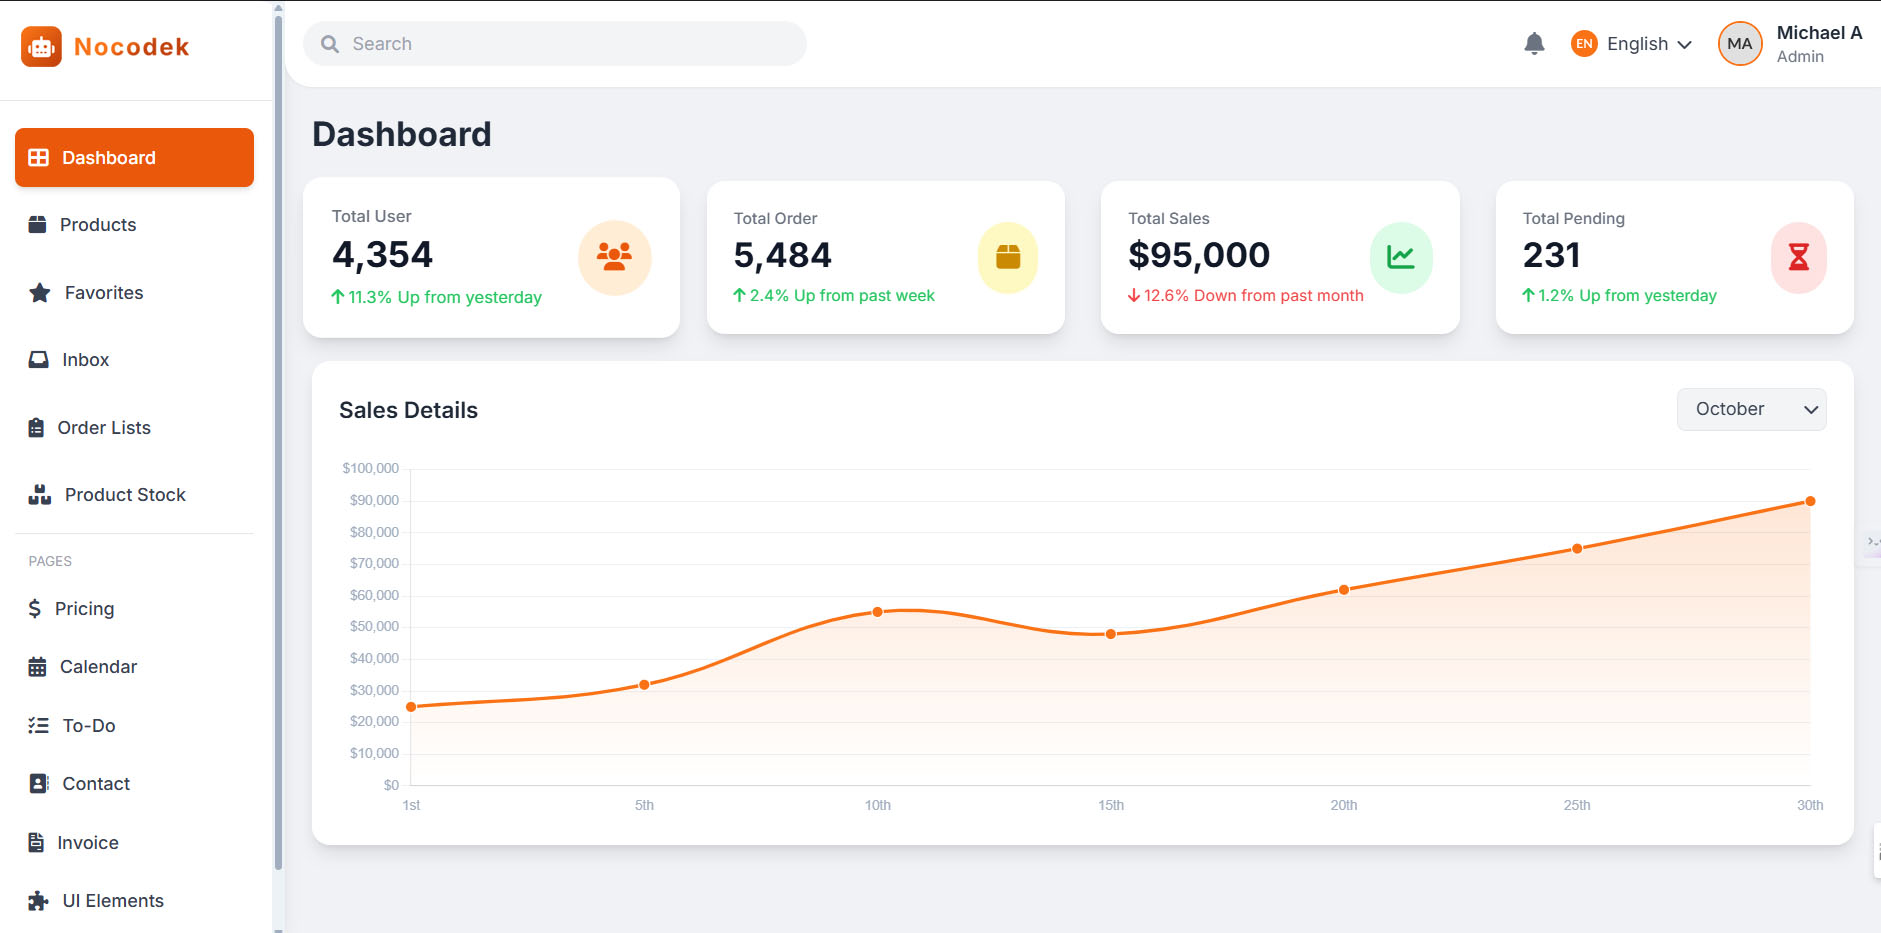1881x933 pixels.
Task: Open the Pricing page link
Action: (x=85, y=608)
